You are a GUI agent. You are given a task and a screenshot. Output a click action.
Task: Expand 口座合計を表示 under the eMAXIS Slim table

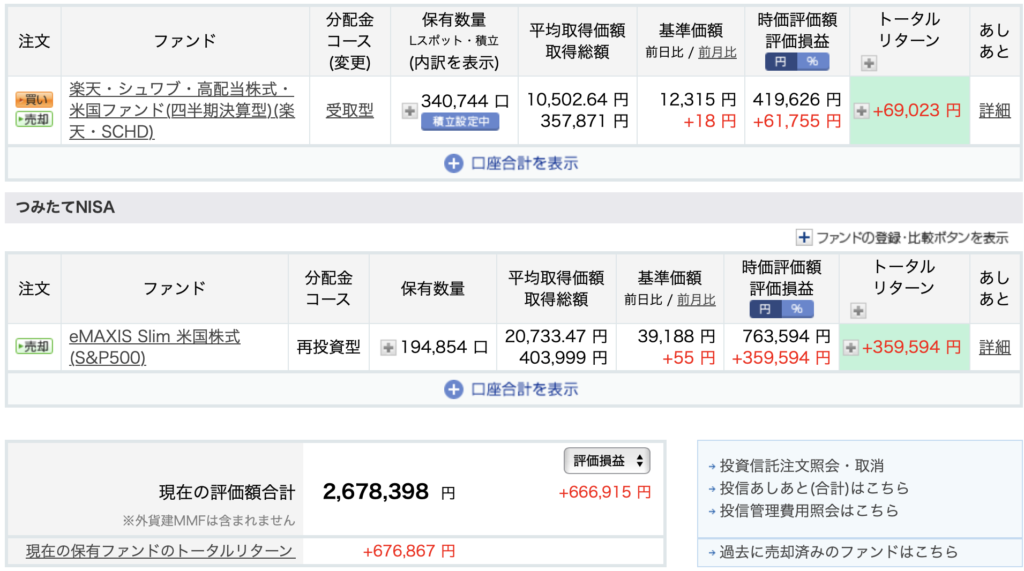point(511,389)
